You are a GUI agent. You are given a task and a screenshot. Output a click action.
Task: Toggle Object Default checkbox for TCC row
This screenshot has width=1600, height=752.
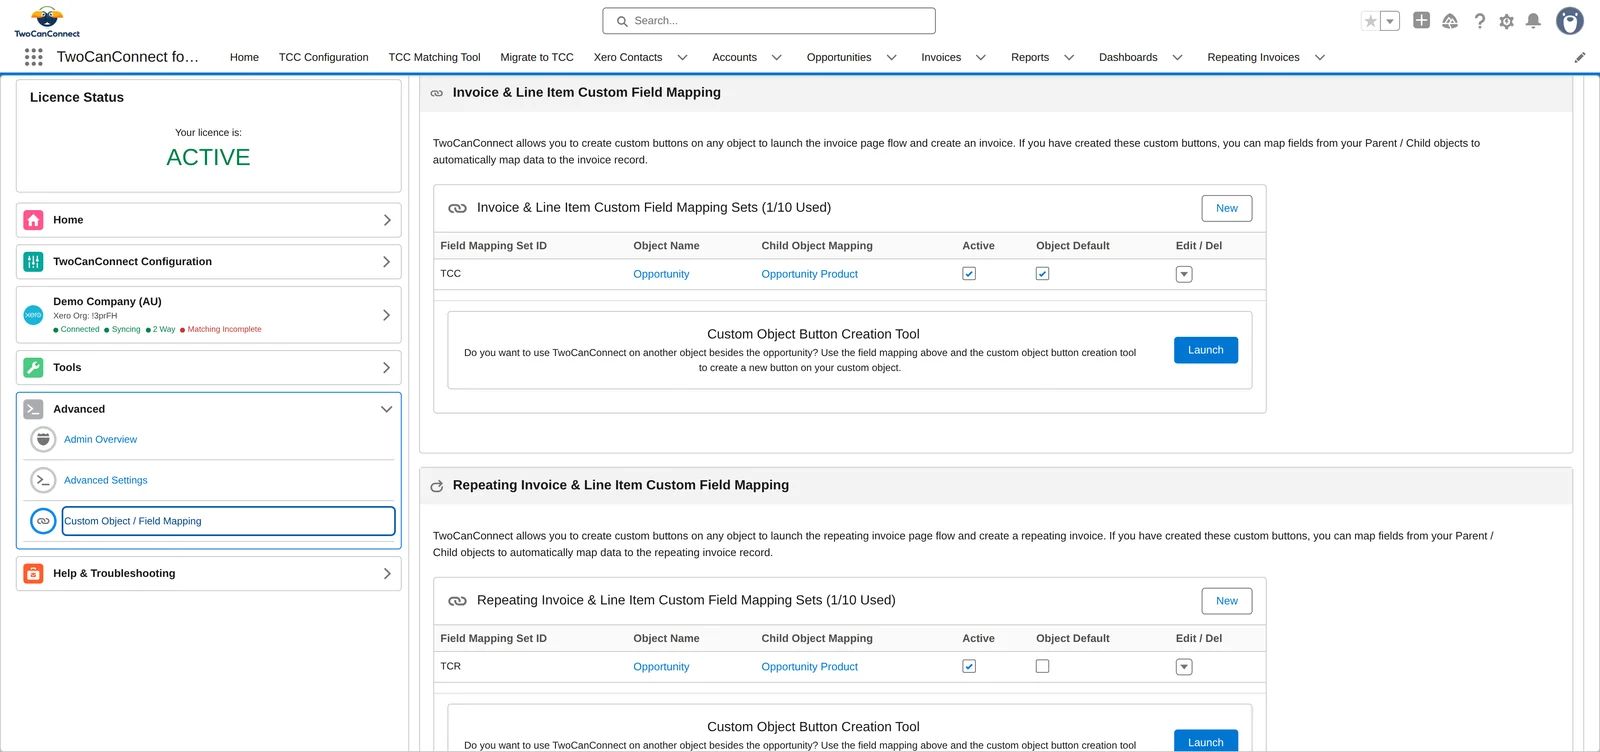[x=1042, y=274]
